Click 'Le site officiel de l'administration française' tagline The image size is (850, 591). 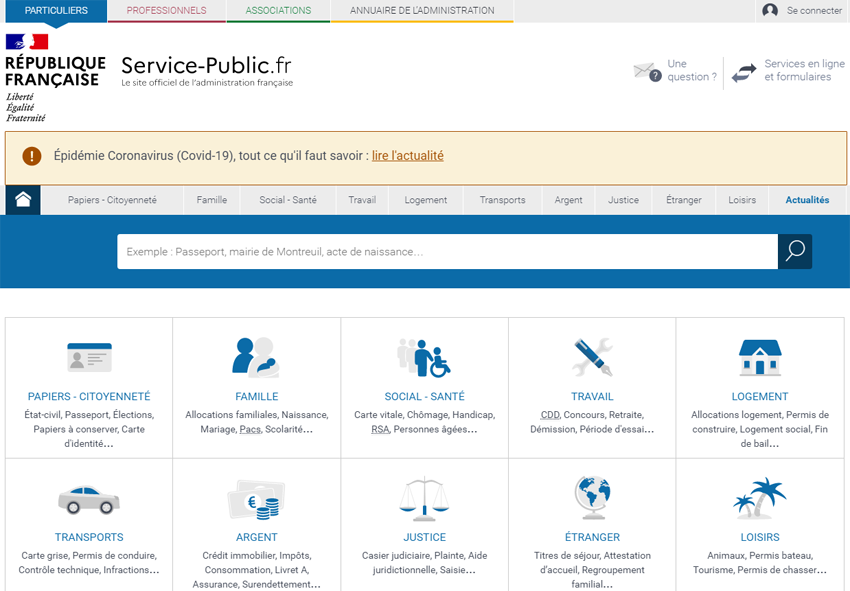tap(207, 83)
